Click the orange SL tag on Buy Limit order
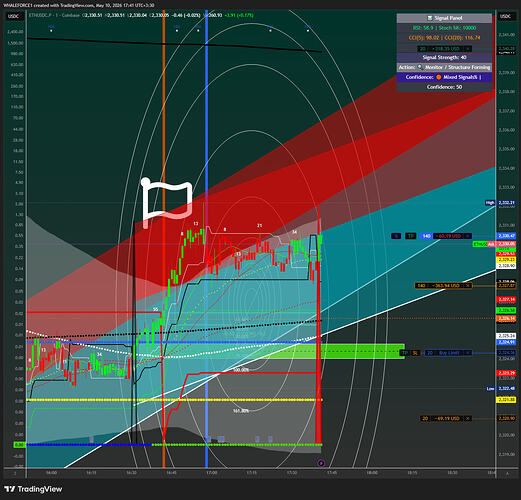The height and width of the screenshot is (500, 521). click(415, 353)
